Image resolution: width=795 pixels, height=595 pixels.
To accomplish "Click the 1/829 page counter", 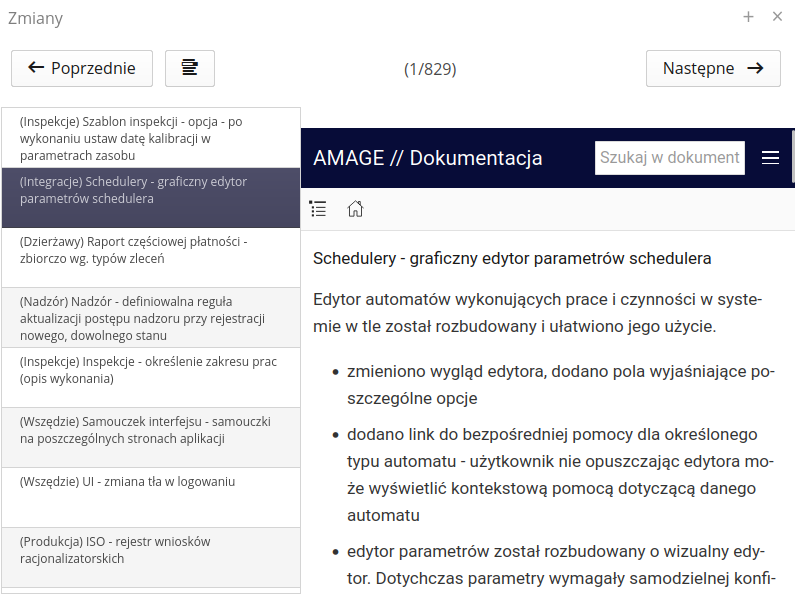I will coord(430,69).
